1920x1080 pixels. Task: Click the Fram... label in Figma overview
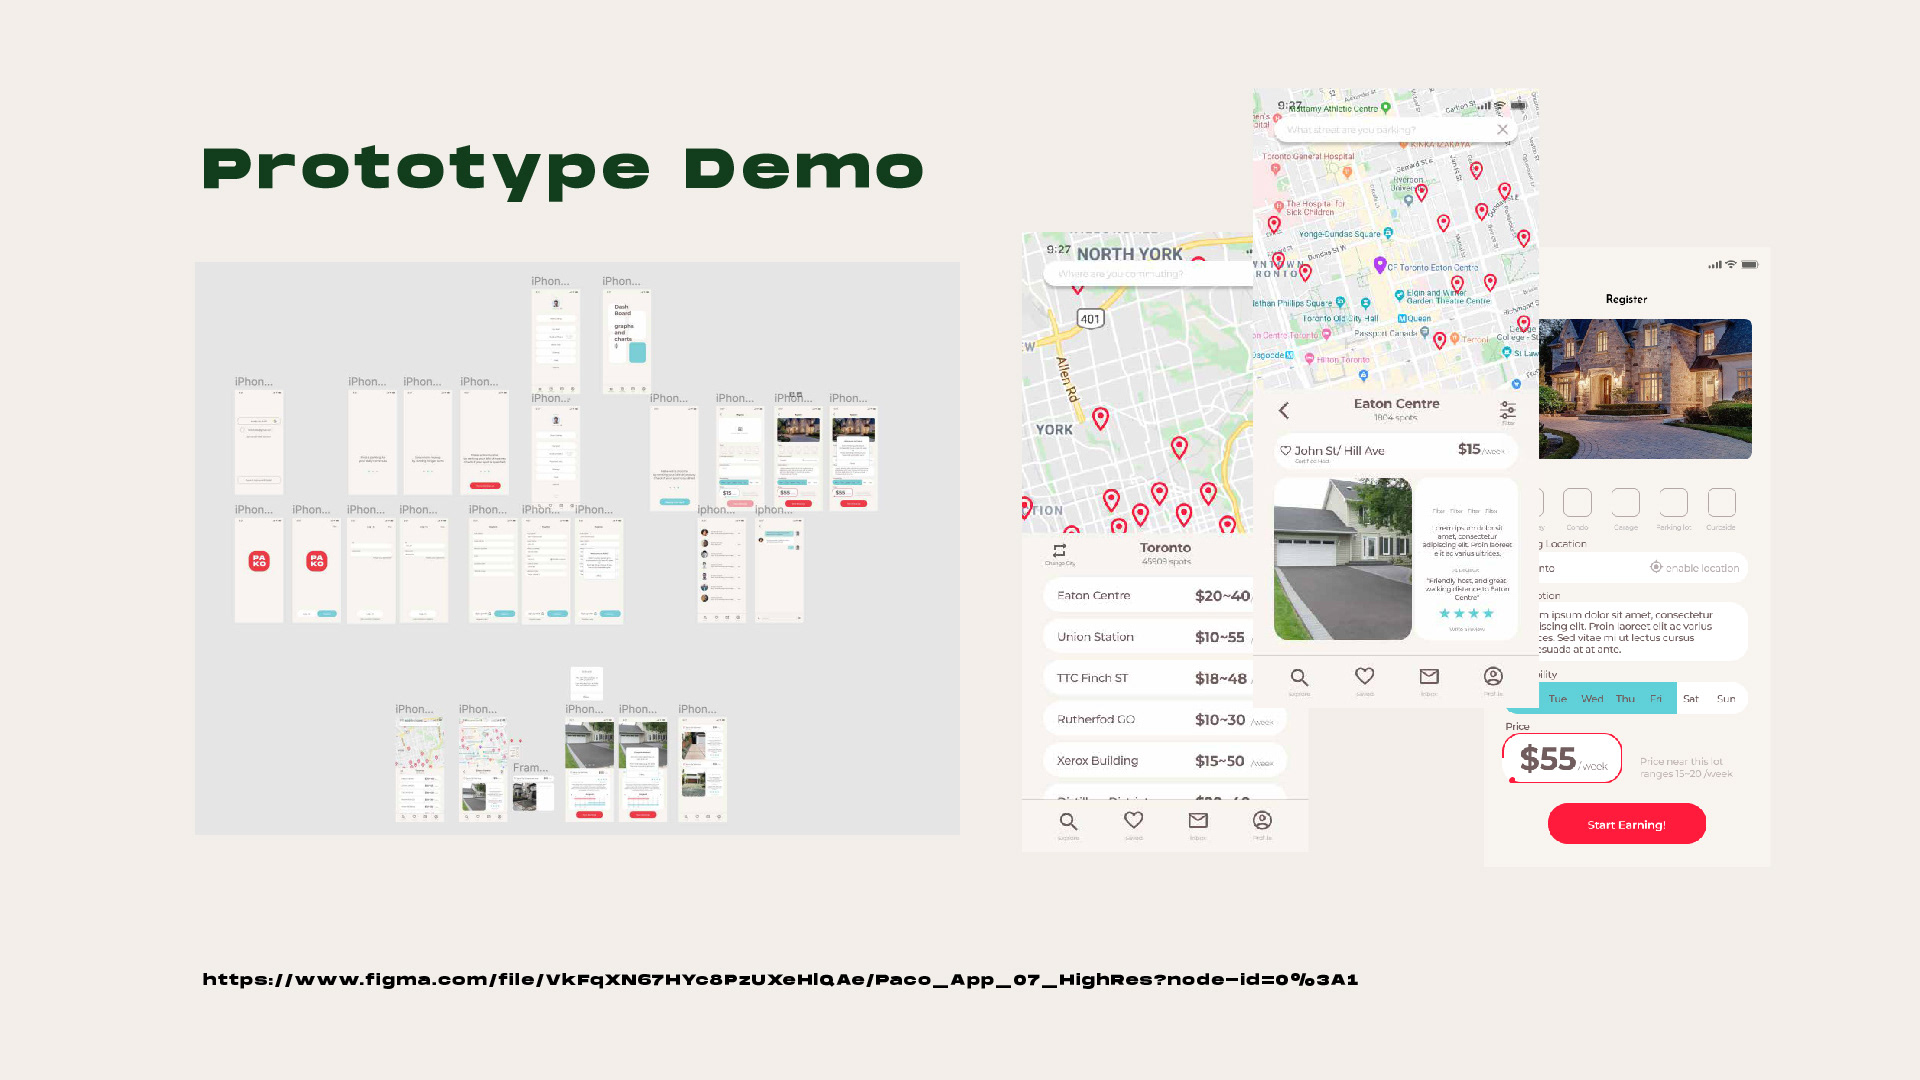(x=530, y=768)
